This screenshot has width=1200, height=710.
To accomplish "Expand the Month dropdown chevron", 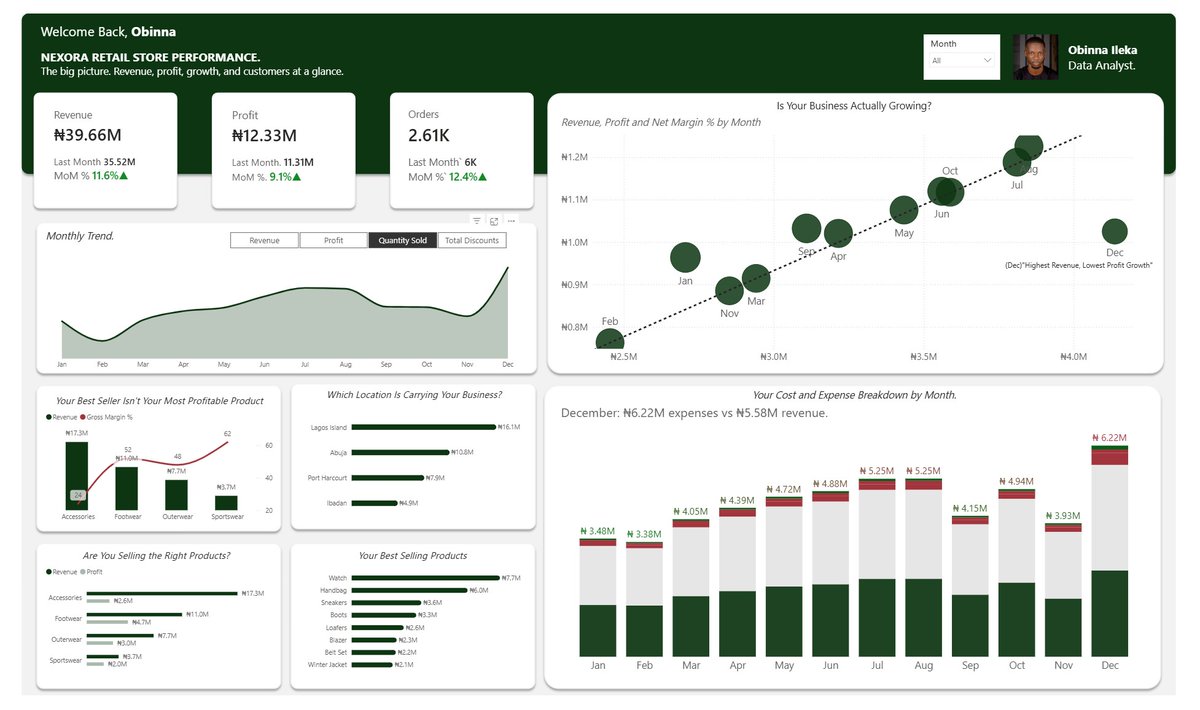I will (986, 60).
